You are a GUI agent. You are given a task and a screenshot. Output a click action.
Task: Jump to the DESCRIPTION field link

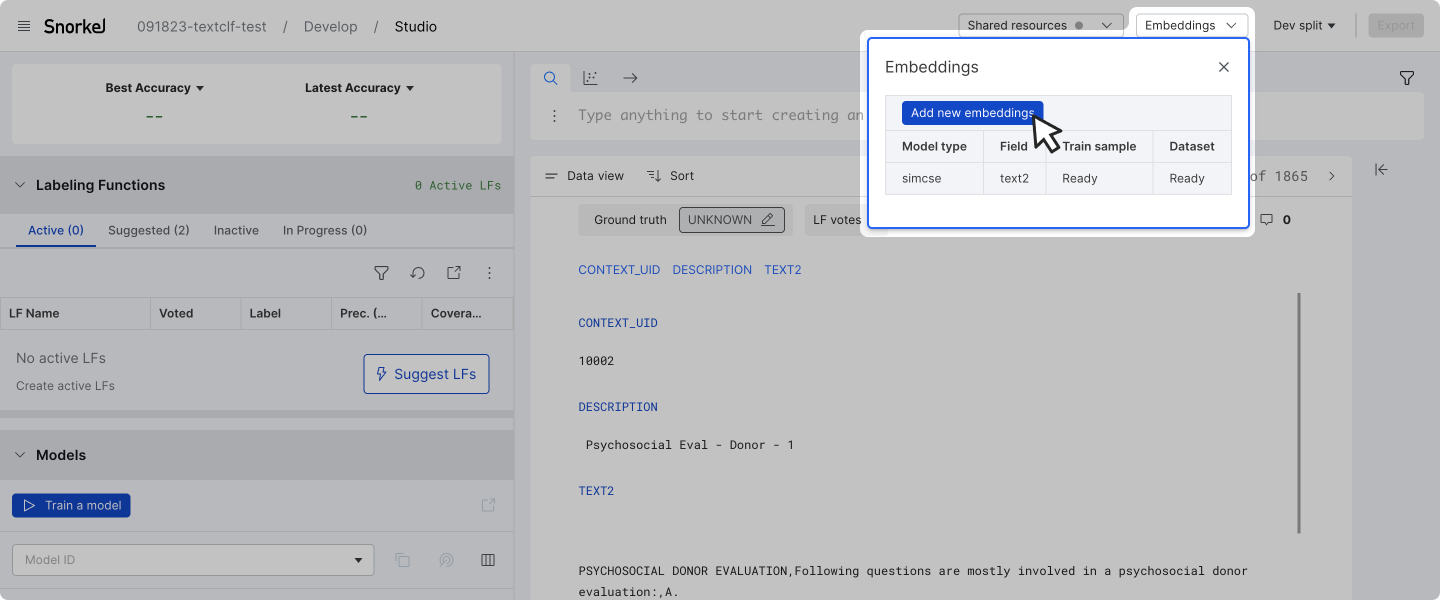[712, 270]
